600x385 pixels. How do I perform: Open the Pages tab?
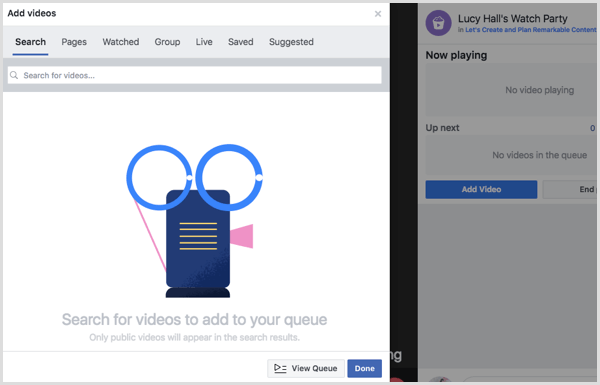coord(74,42)
